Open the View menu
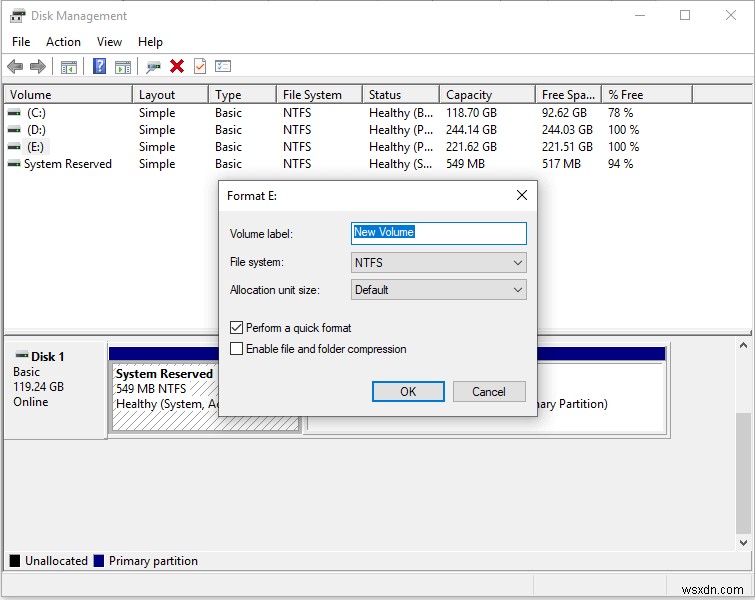The height and width of the screenshot is (600, 755). 109,42
